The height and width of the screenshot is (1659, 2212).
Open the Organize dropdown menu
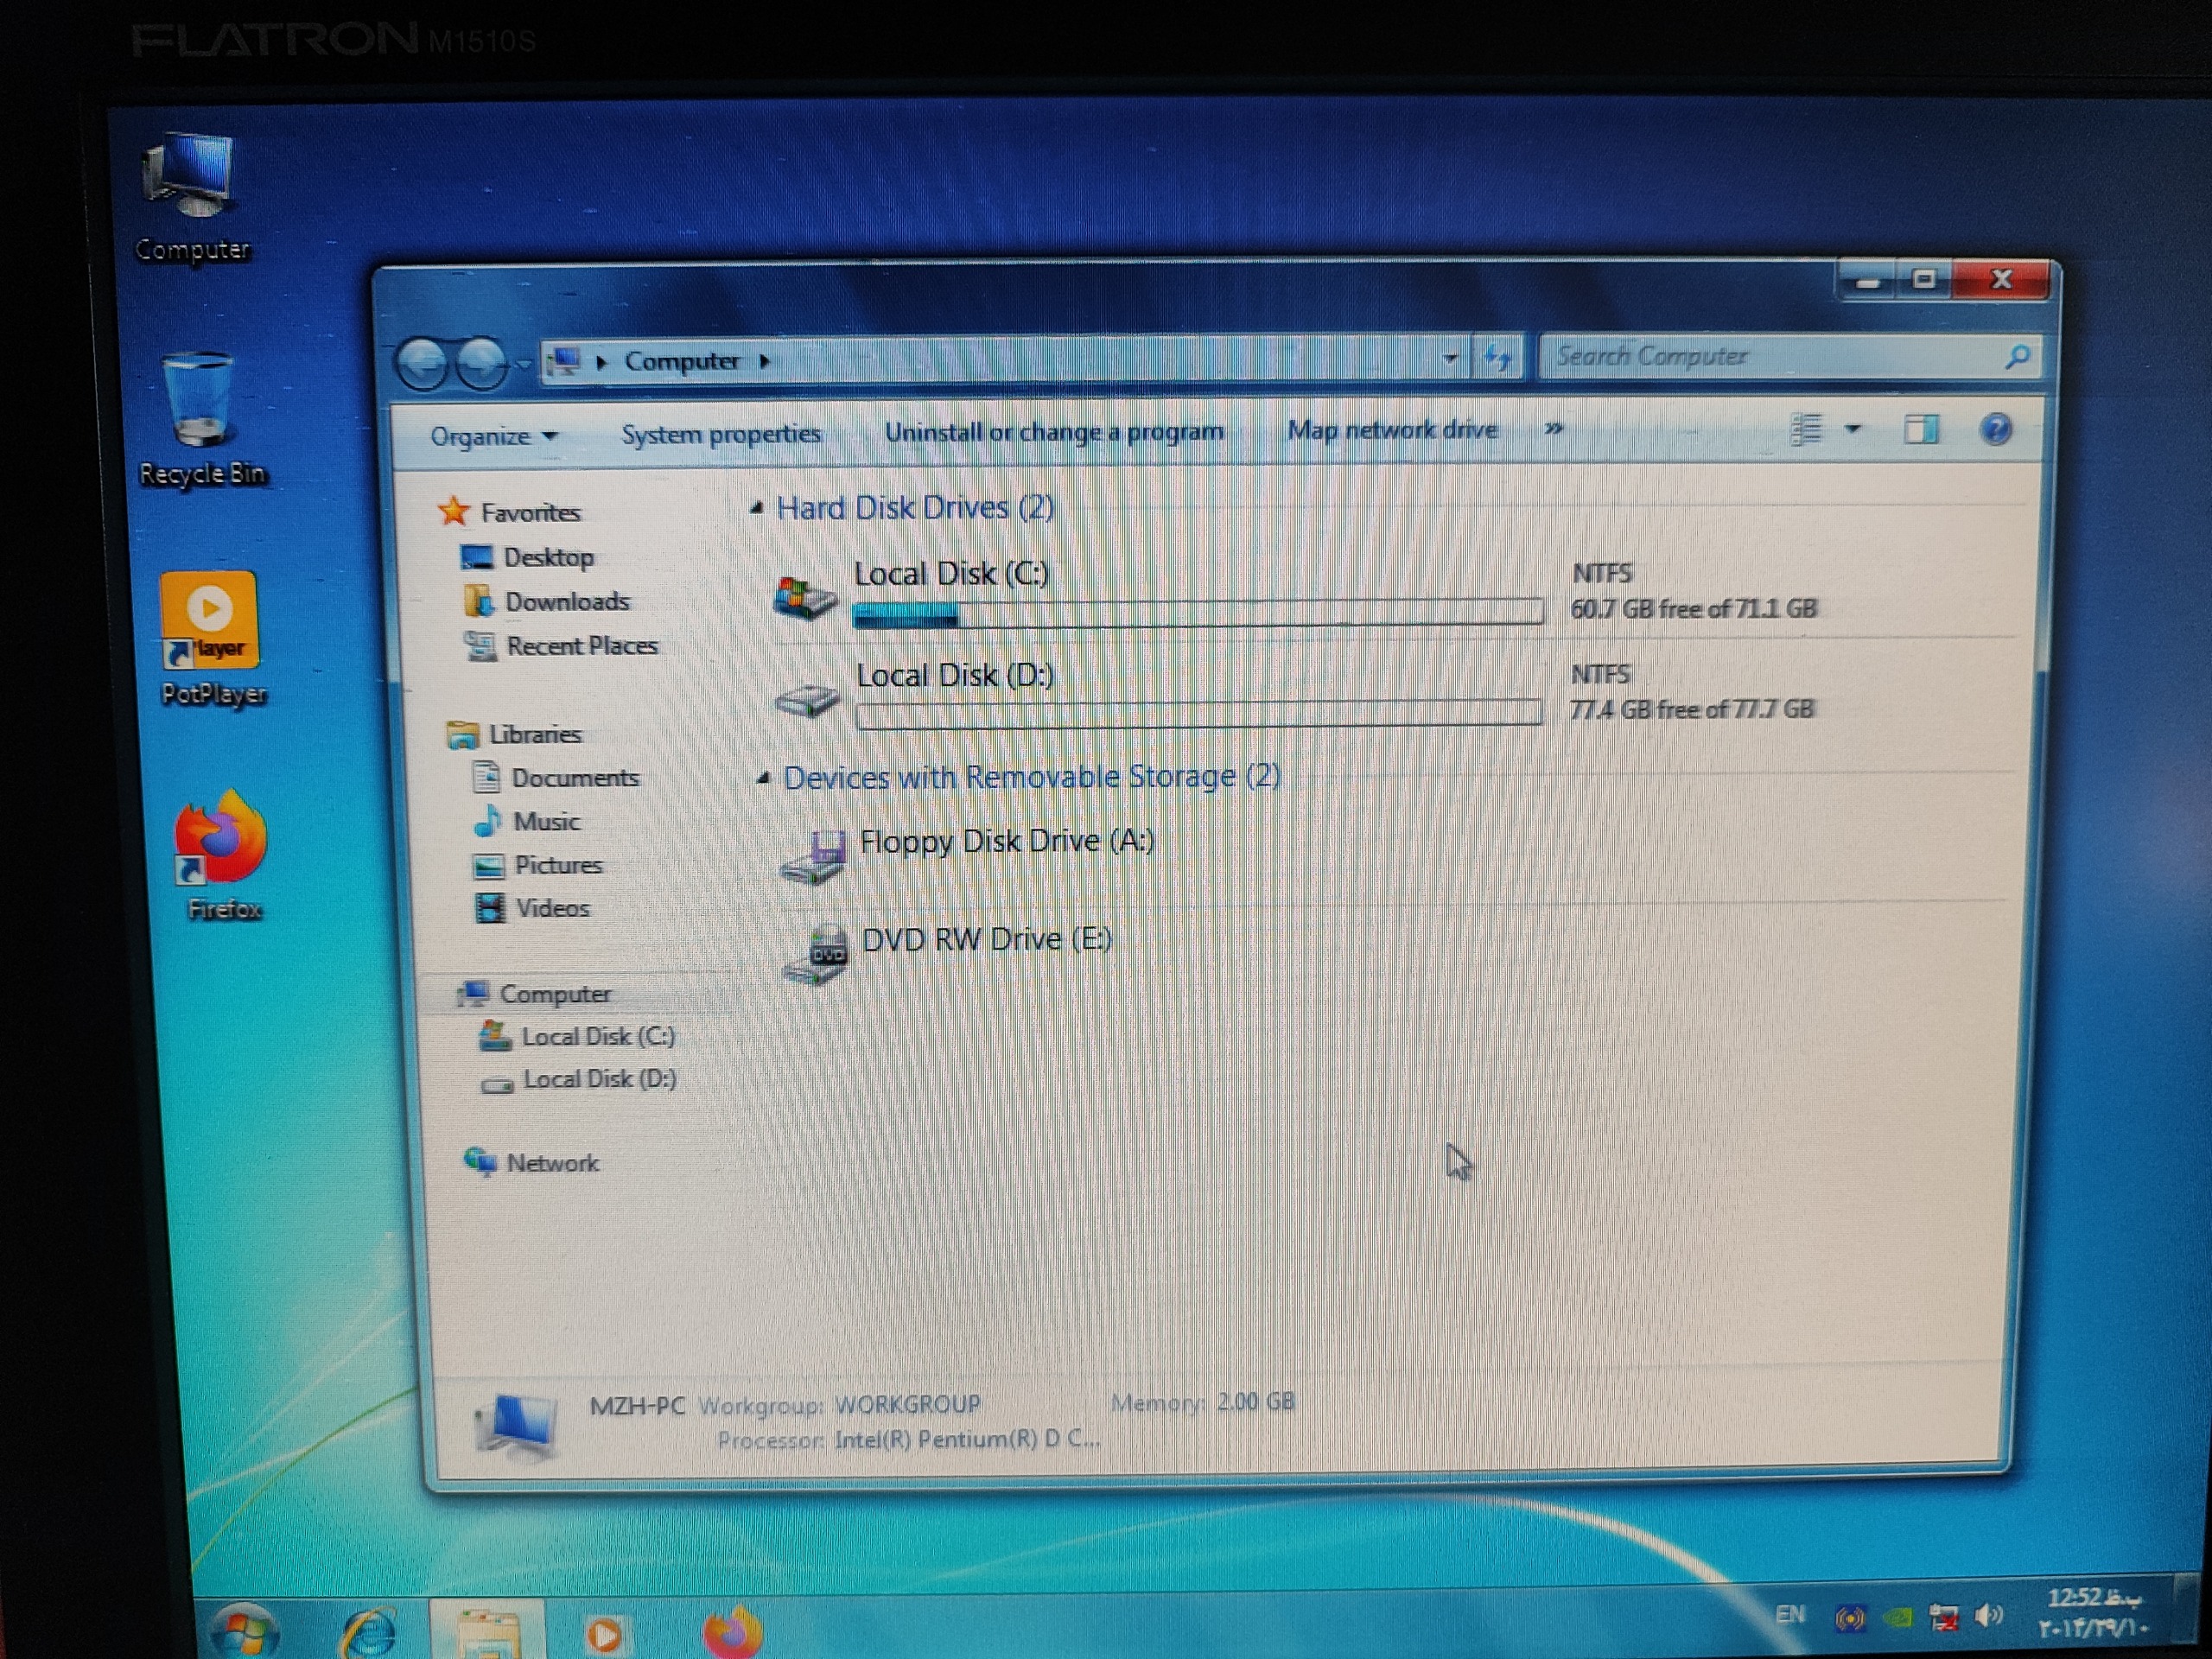493,437
